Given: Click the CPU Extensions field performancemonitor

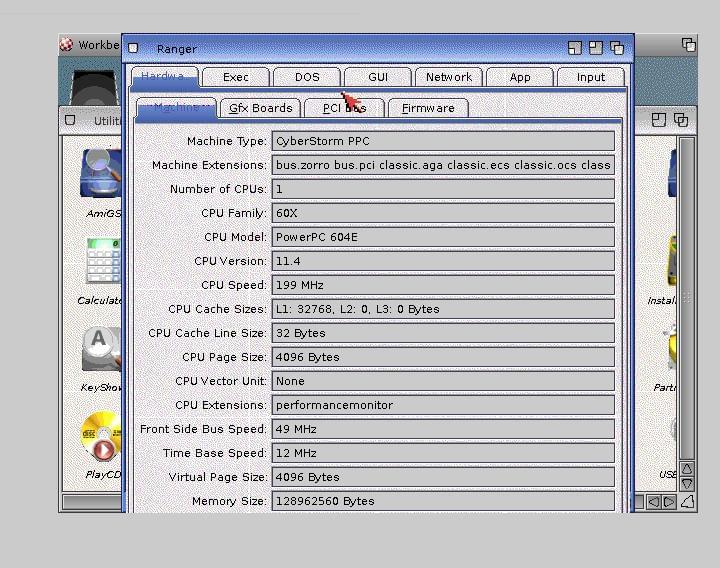Looking at the screenshot, I should pyautogui.click(x=443, y=405).
